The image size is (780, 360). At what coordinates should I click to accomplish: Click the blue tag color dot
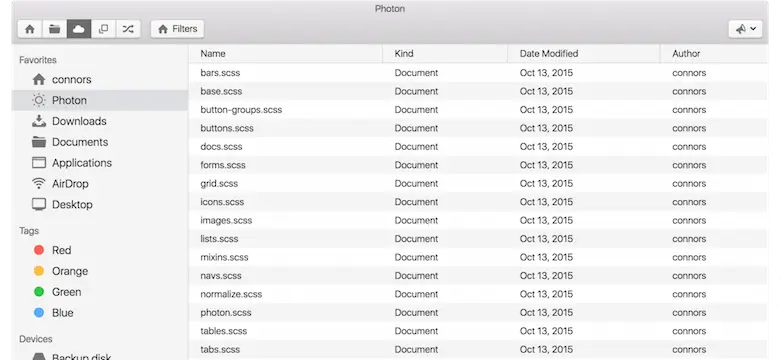39,313
